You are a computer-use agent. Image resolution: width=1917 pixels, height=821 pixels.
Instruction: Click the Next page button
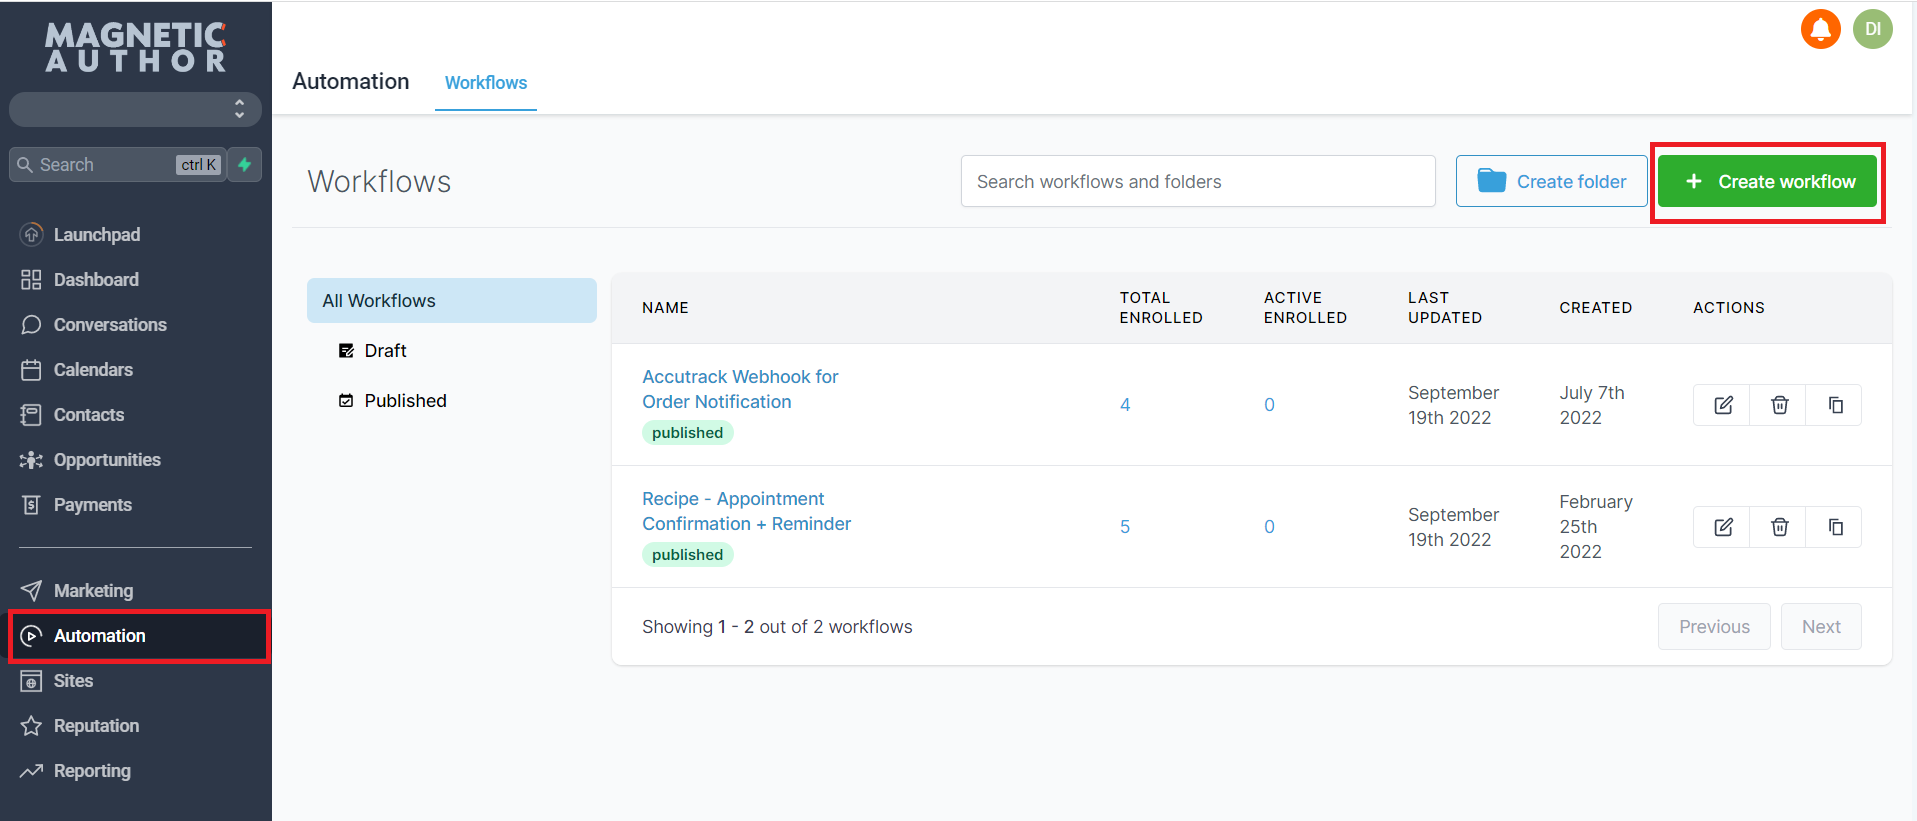click(1821, 627)
